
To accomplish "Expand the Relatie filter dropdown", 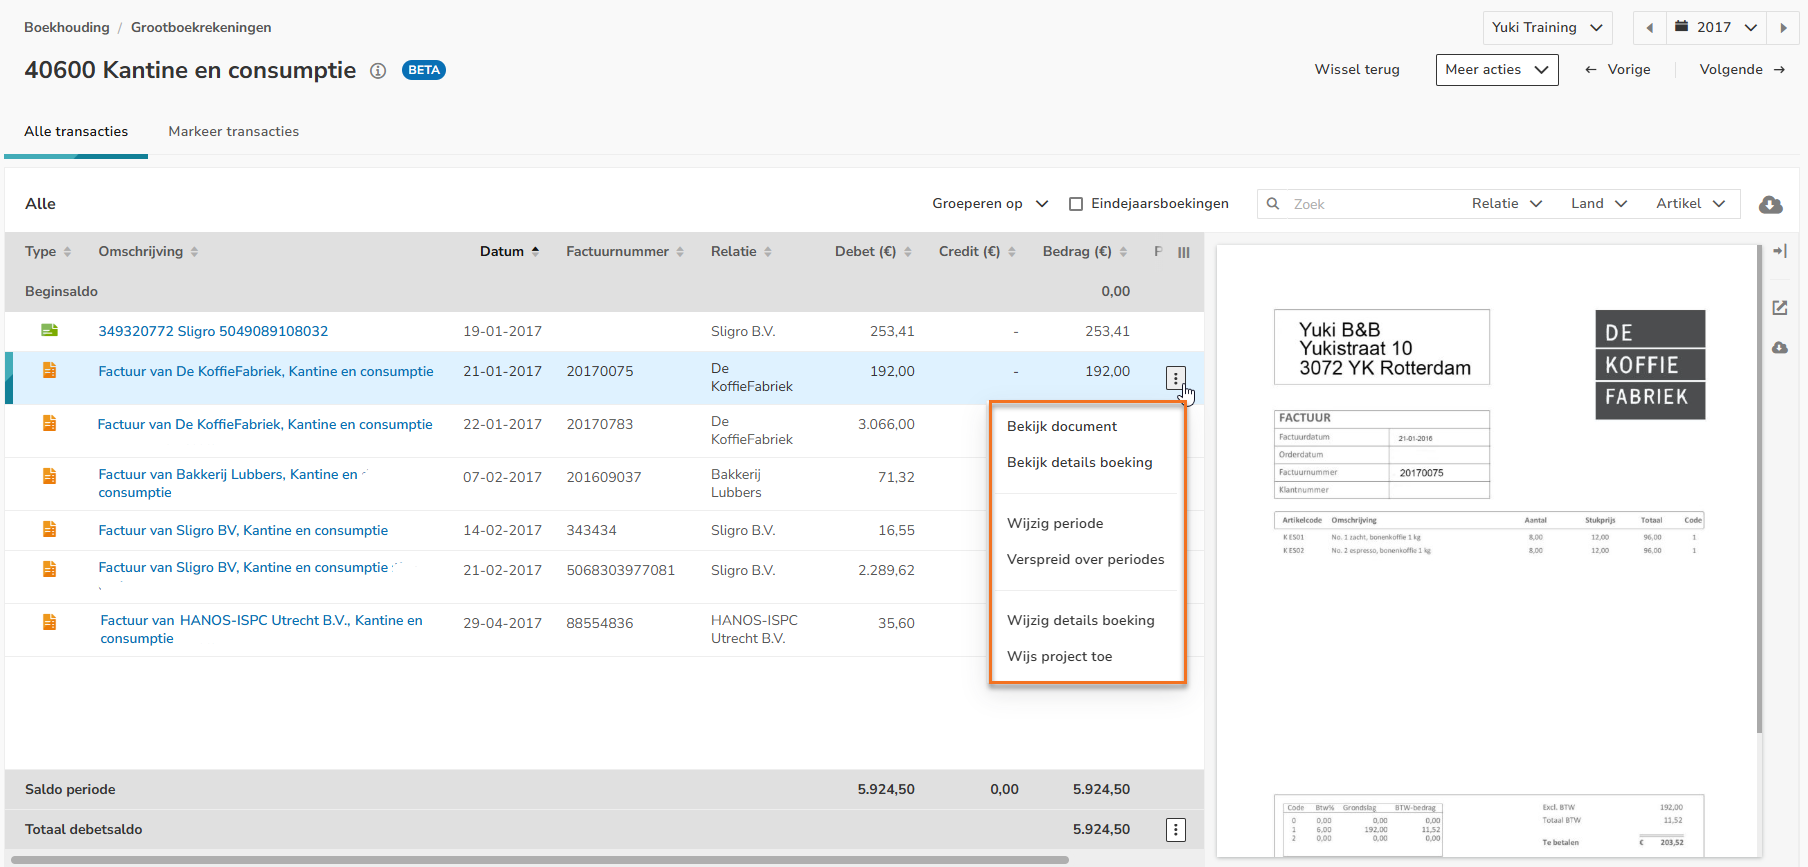I will click(1506, 204).
